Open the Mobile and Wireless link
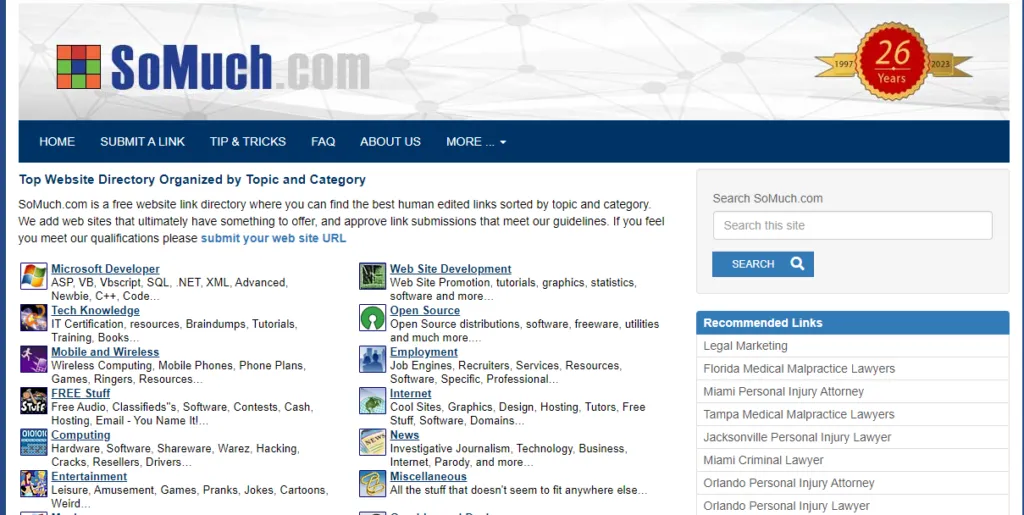 (105, 352)
